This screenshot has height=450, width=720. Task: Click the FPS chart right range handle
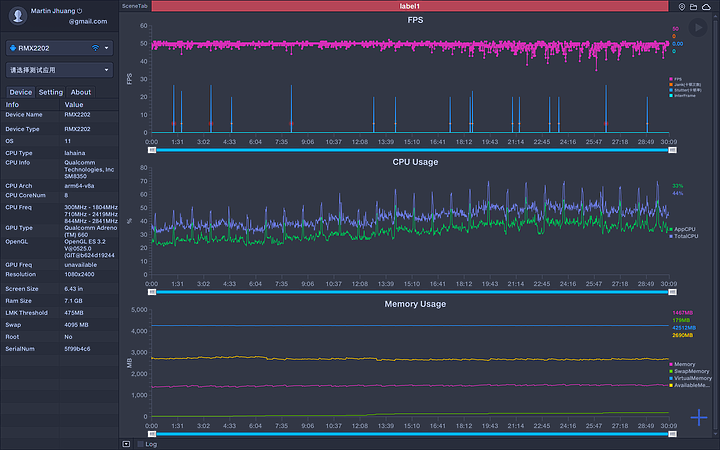point(672,150)
